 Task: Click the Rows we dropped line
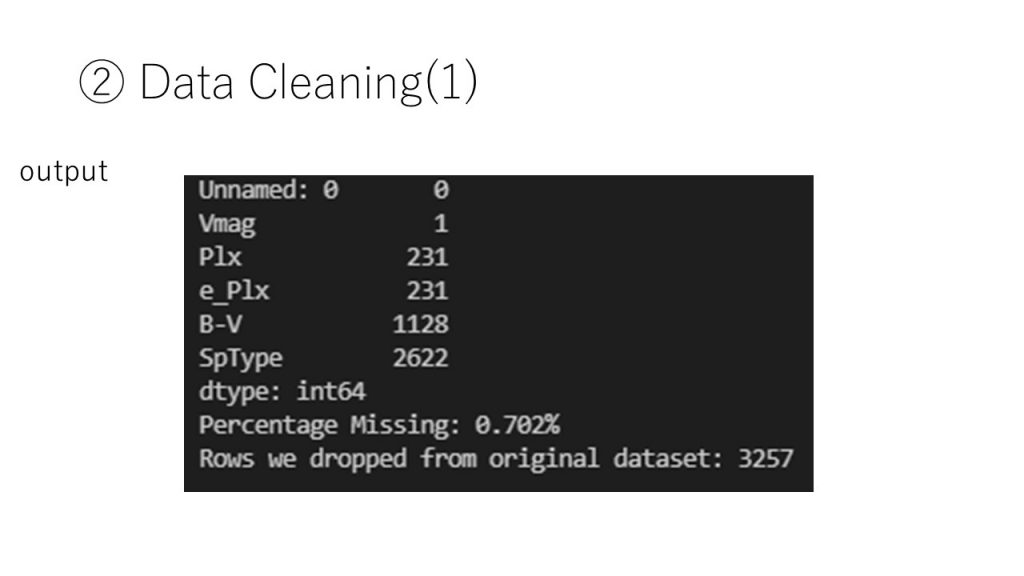(496, 458)
